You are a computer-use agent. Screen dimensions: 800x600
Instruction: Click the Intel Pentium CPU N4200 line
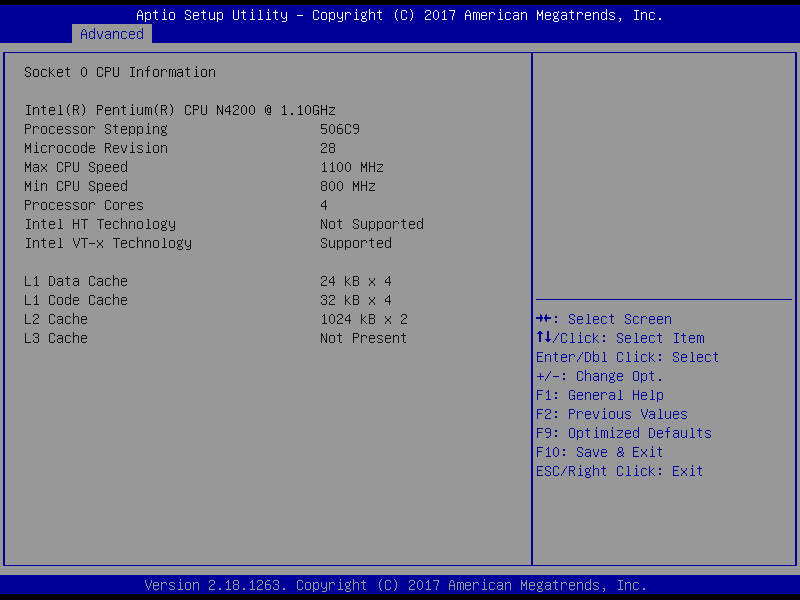click(193, 110)
